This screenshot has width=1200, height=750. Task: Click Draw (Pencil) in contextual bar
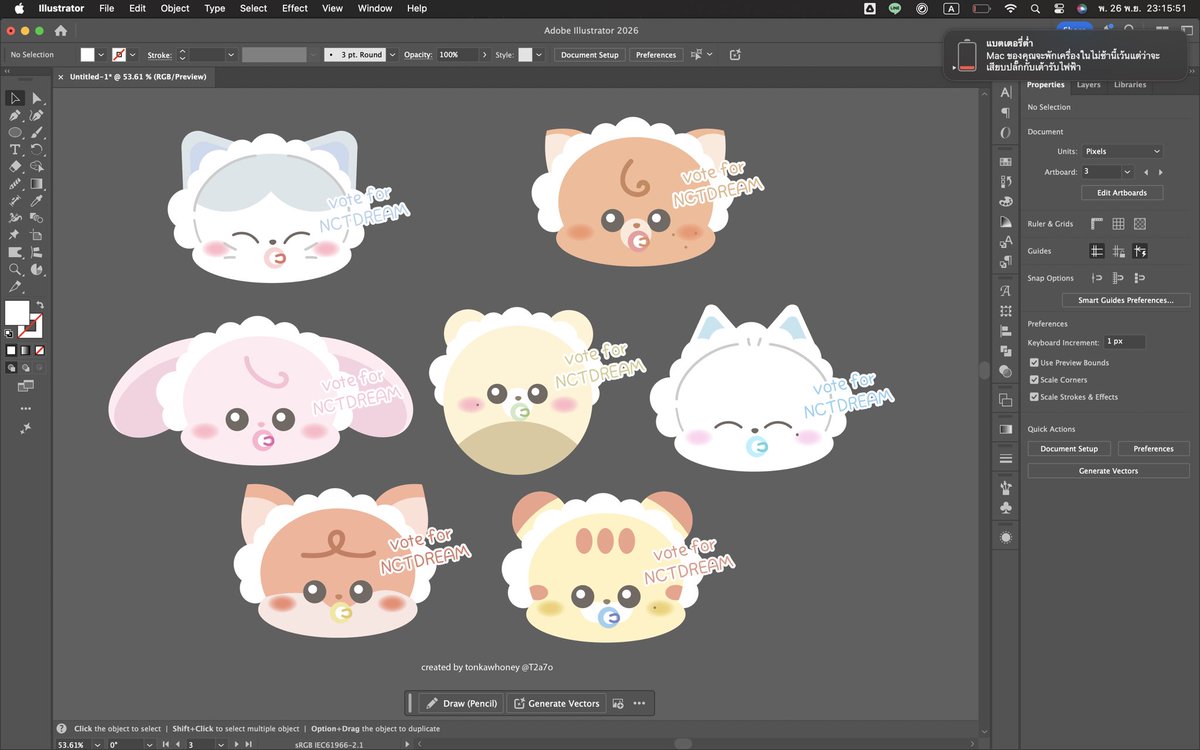(x=460, y=703)
